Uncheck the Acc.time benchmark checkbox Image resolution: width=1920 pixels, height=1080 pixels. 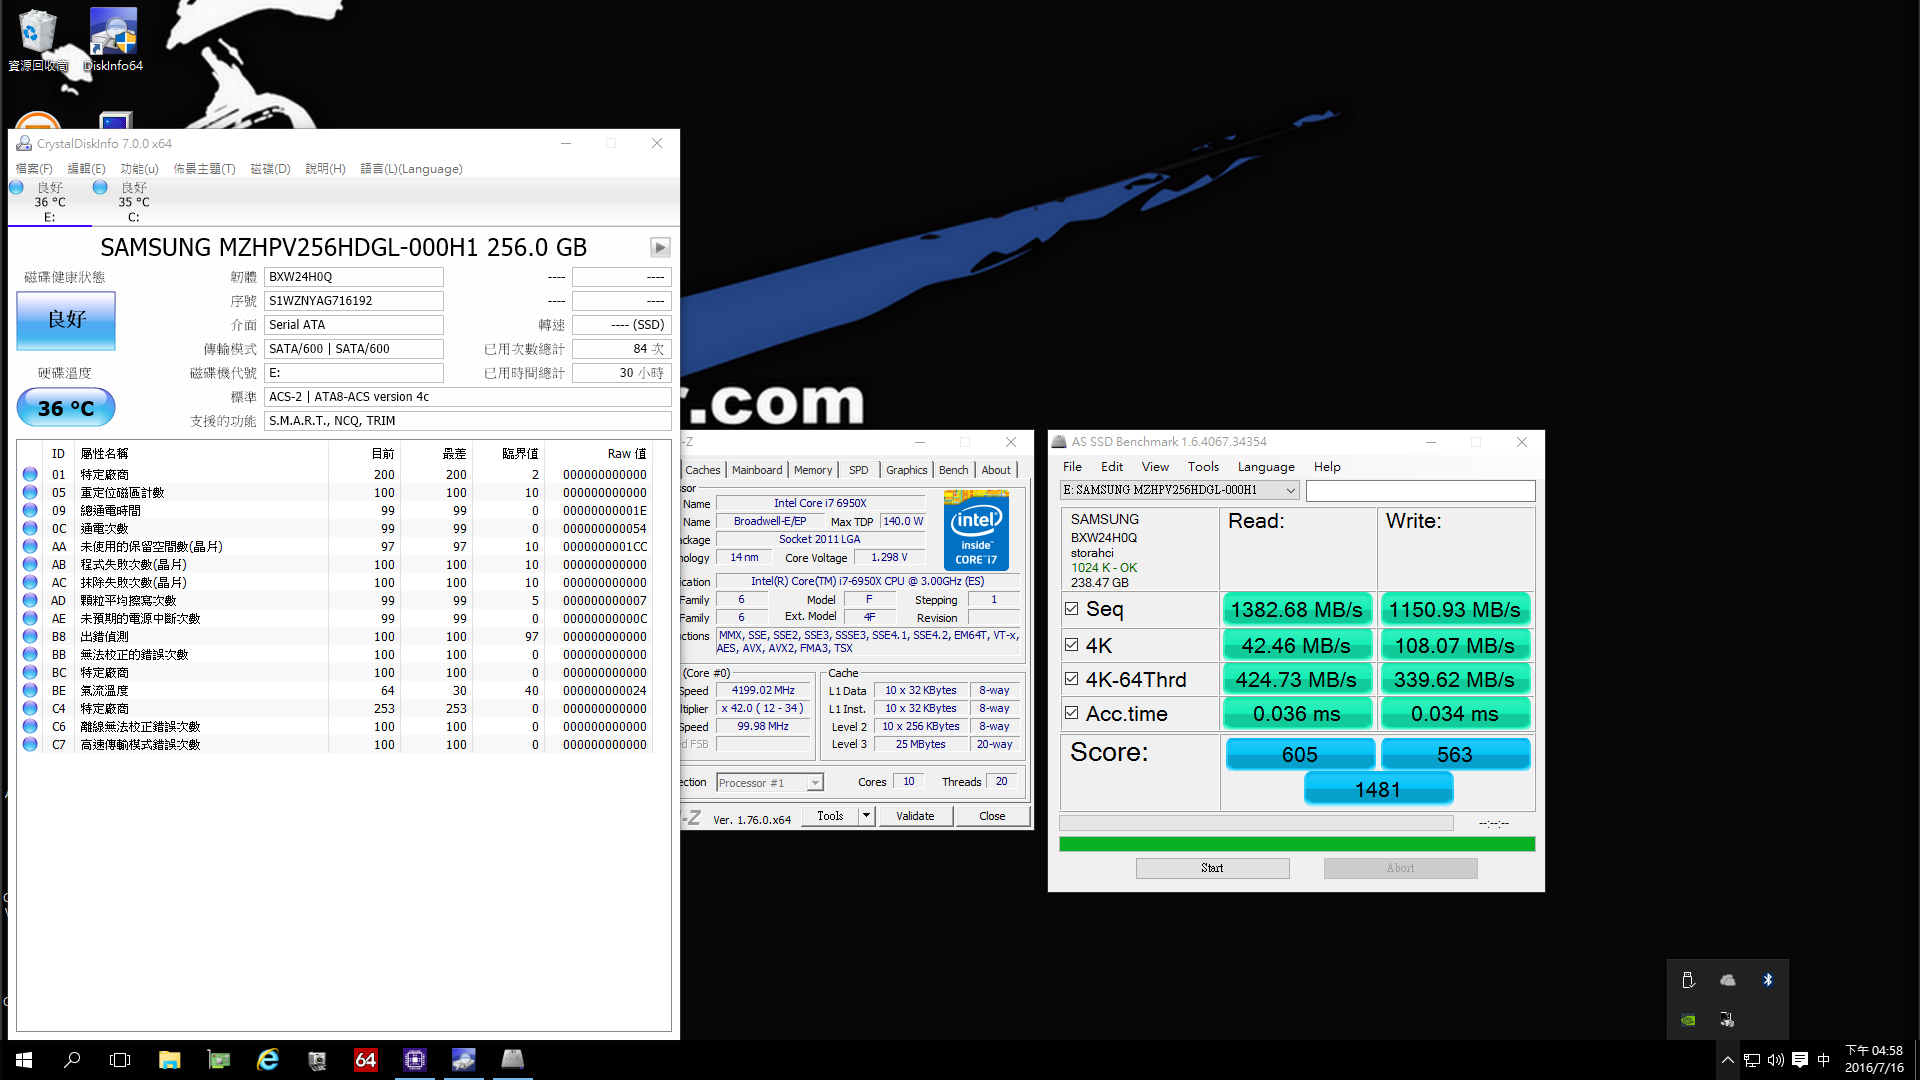tap(1072, 713)
